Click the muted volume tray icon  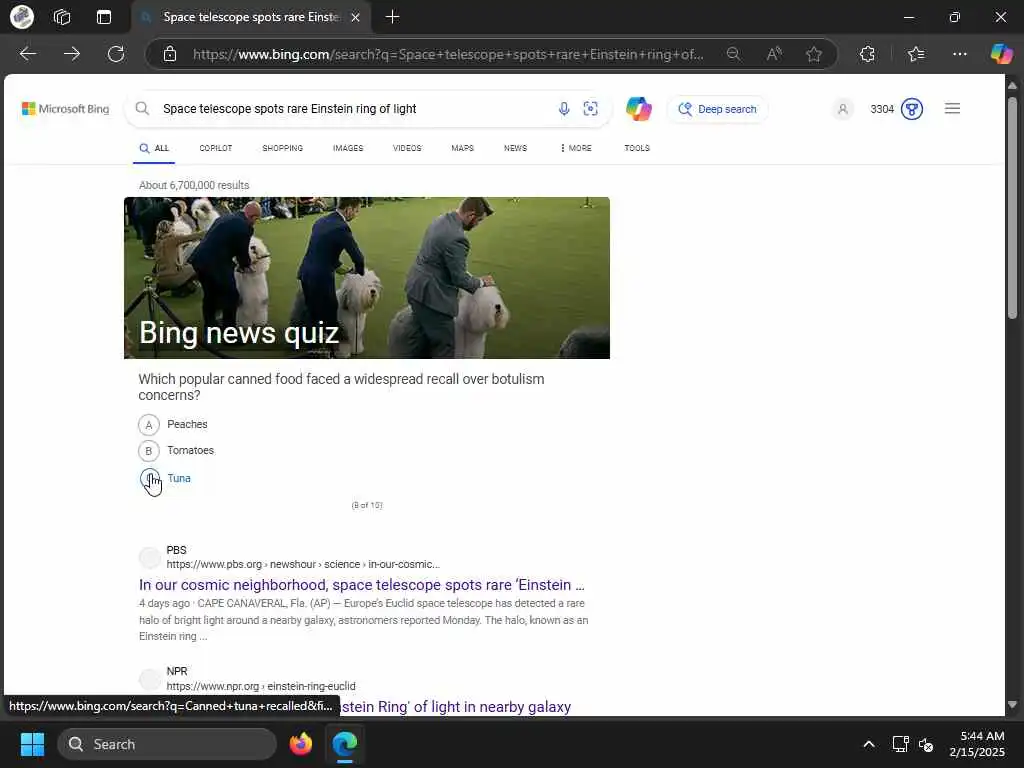[x=926, y=744]
